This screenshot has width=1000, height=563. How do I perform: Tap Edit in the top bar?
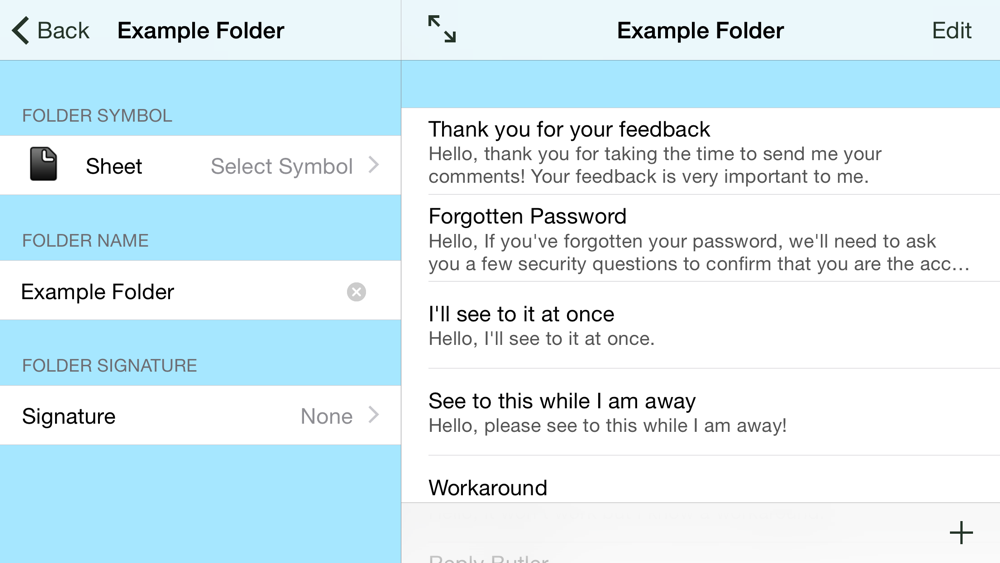952,30
